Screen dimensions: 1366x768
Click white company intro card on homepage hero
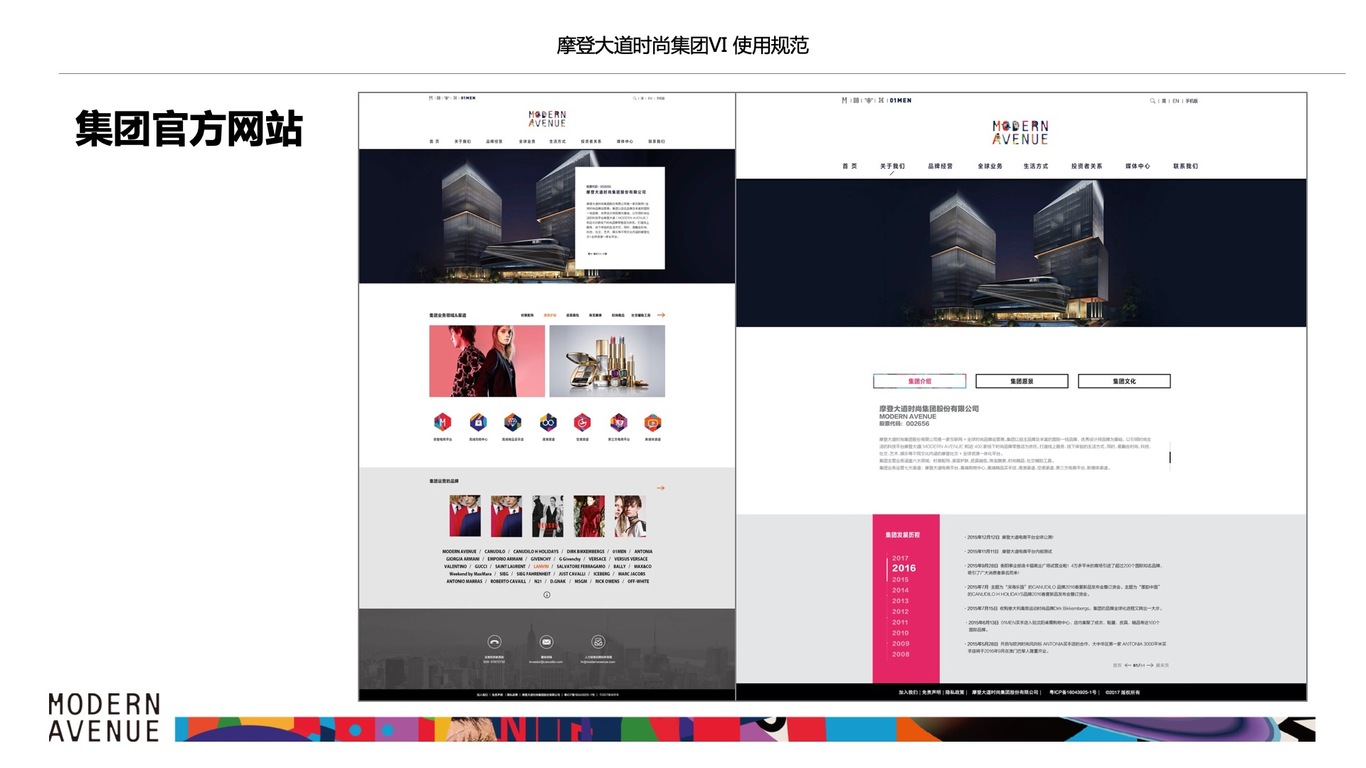620,218
